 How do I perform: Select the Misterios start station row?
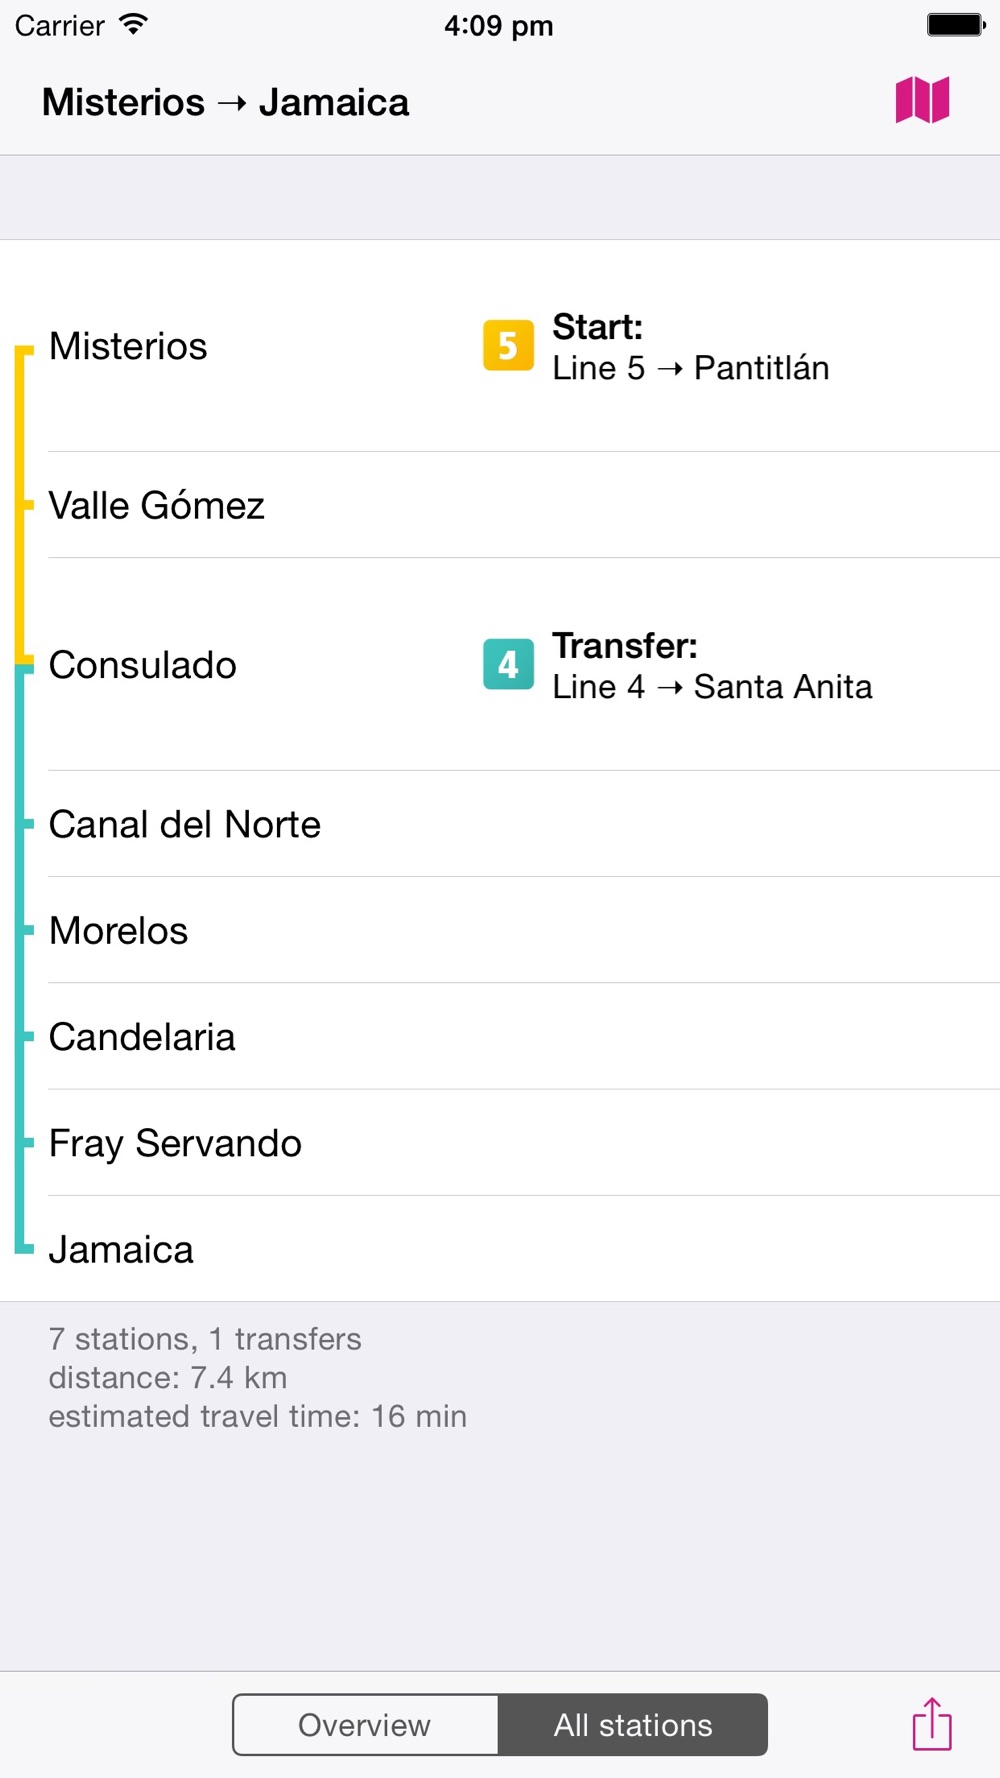click(500, 346)
